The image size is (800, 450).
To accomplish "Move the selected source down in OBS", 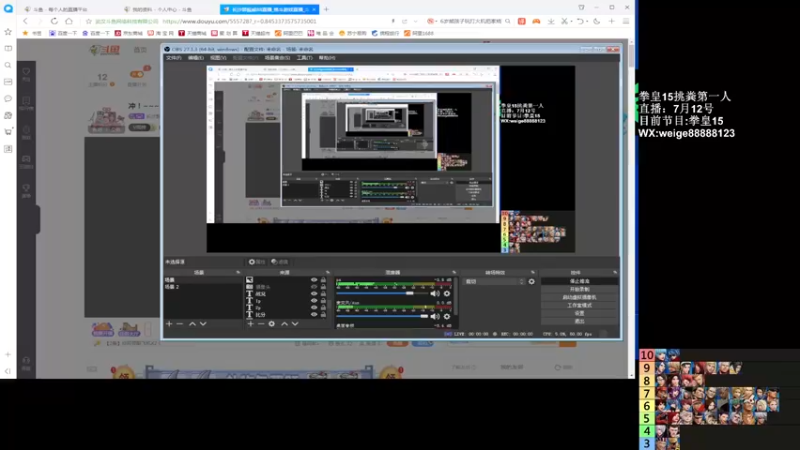I will point(295,324).
